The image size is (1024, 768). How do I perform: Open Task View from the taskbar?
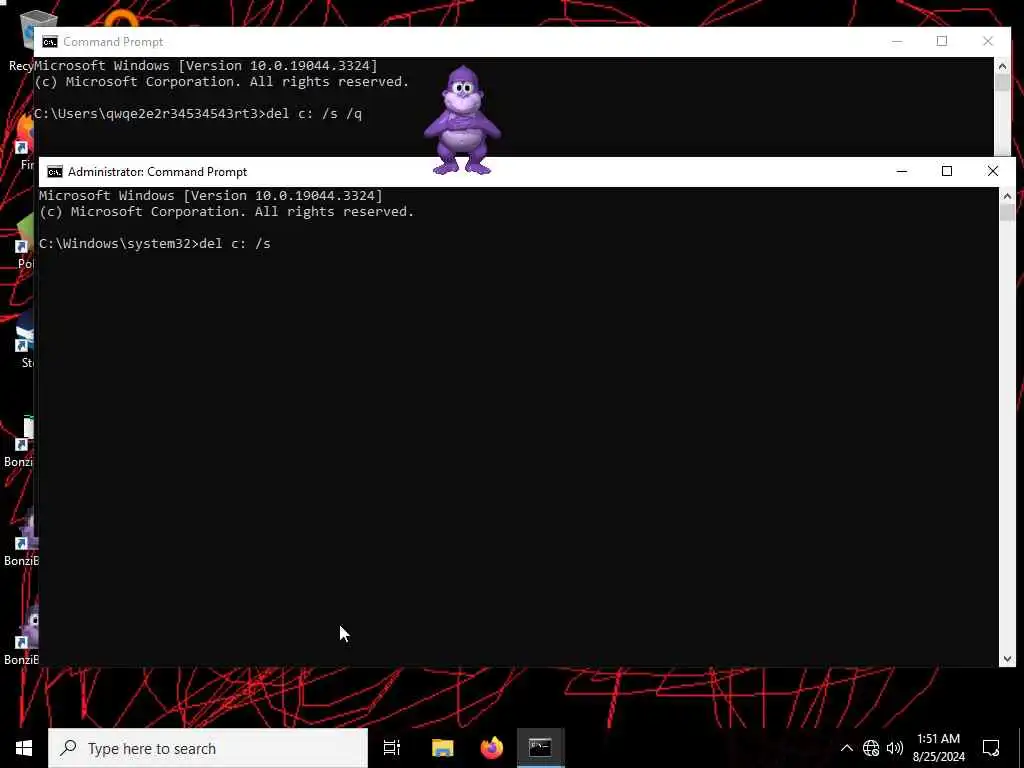point(392,748)
